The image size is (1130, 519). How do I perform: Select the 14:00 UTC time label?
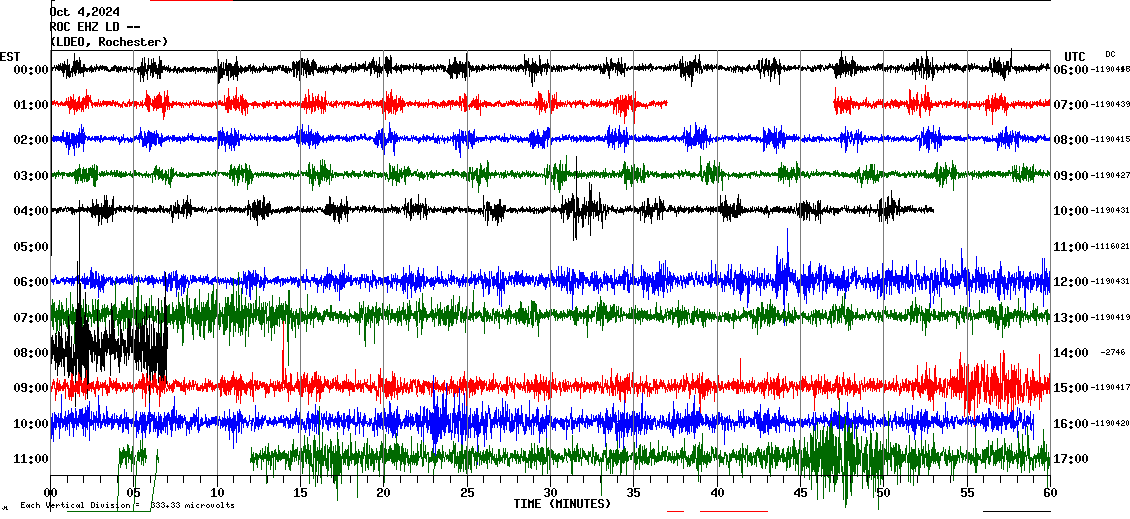[1070, 353]
